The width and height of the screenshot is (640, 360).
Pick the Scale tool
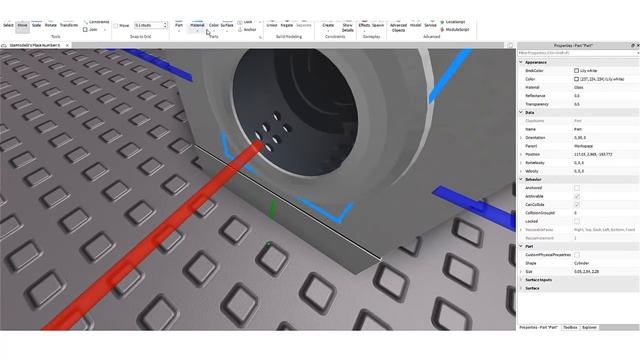click(x=36, y=25)
